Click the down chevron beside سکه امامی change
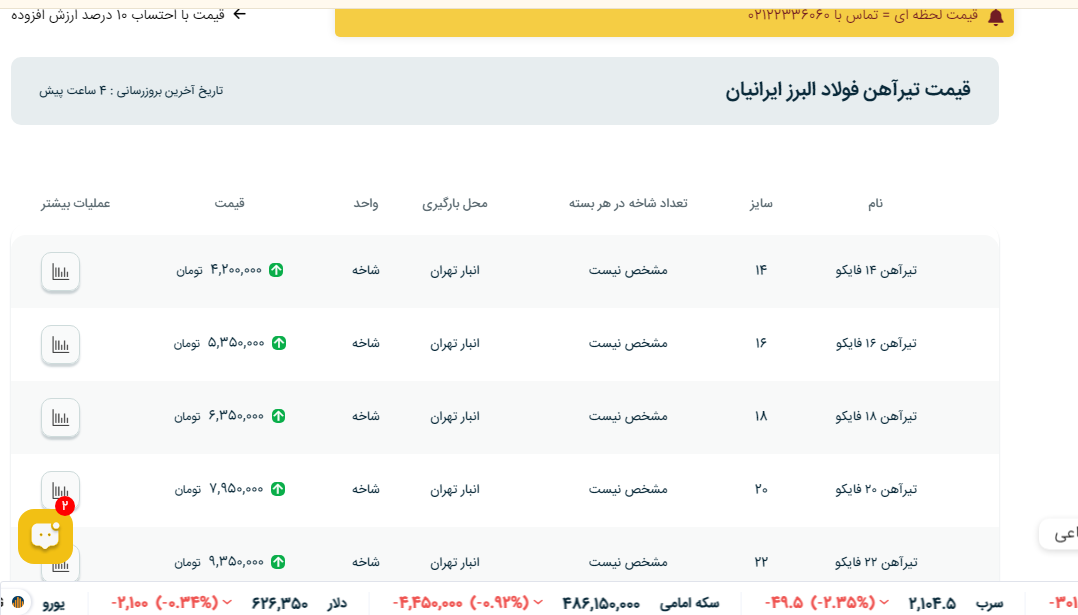This screenshot has width=1078, height=615. click(x=537, y=603)
